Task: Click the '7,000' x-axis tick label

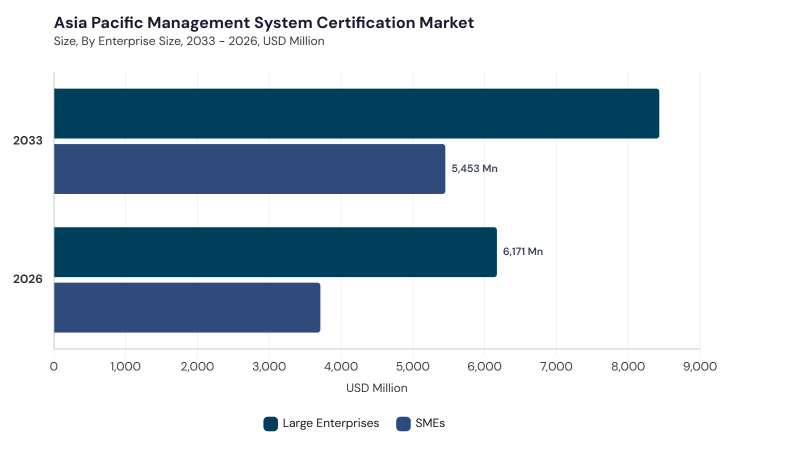Action: [556, 366]
